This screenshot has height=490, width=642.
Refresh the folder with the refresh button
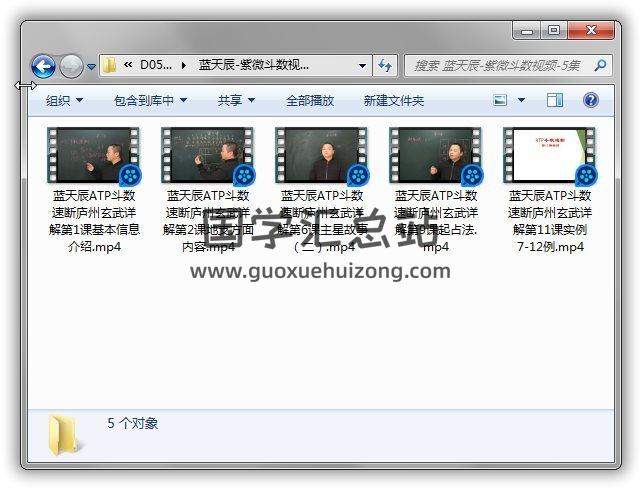pyautogui.click(x=385, y=65)
